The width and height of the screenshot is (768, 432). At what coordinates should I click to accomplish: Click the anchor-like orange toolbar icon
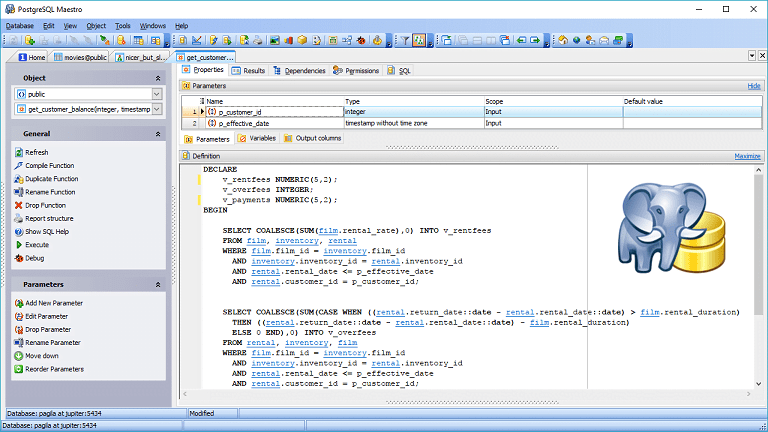click(x=377, y=41)
